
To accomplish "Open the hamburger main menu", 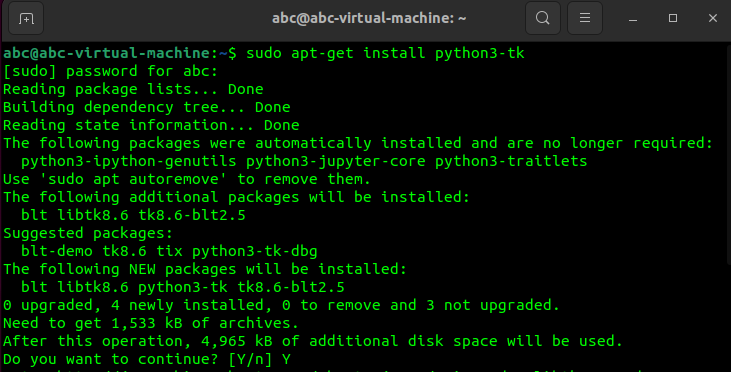I will pyautogui.click(x=585, y=18).
